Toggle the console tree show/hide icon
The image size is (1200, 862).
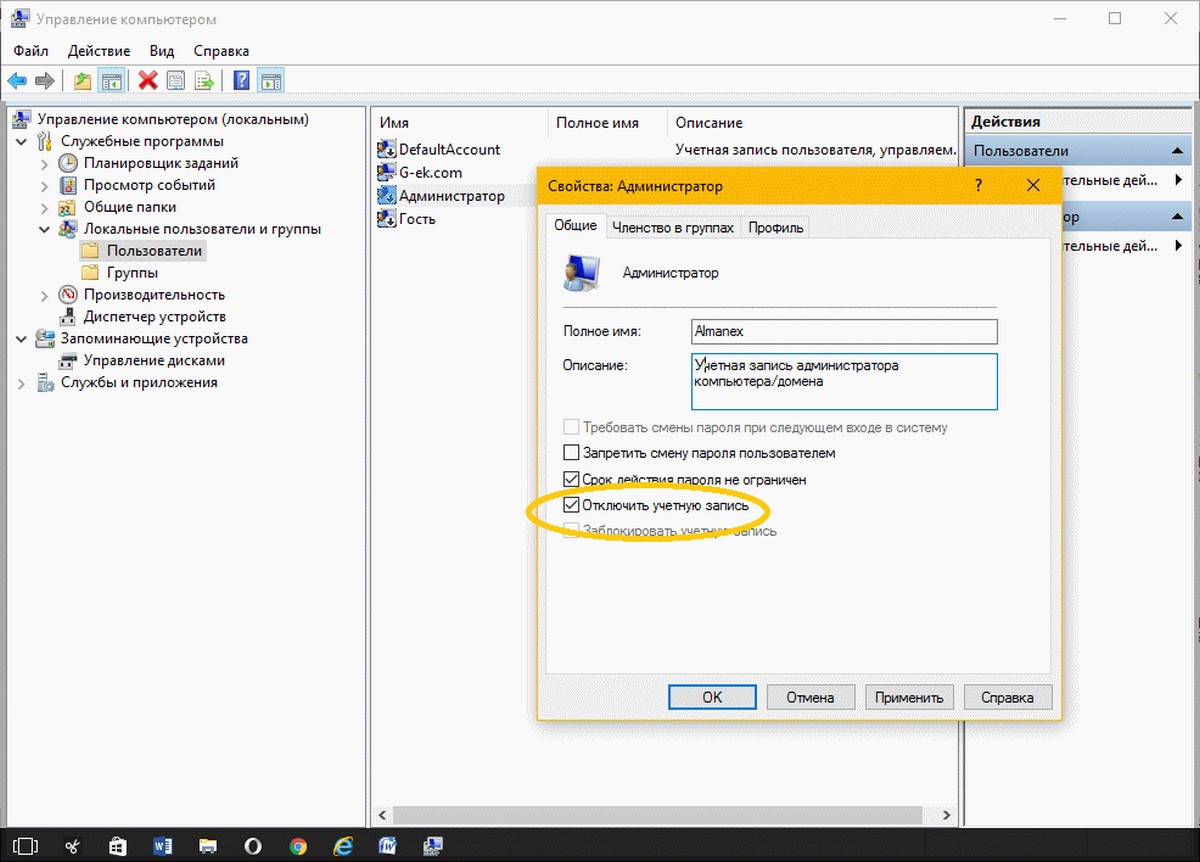point(112,81)
